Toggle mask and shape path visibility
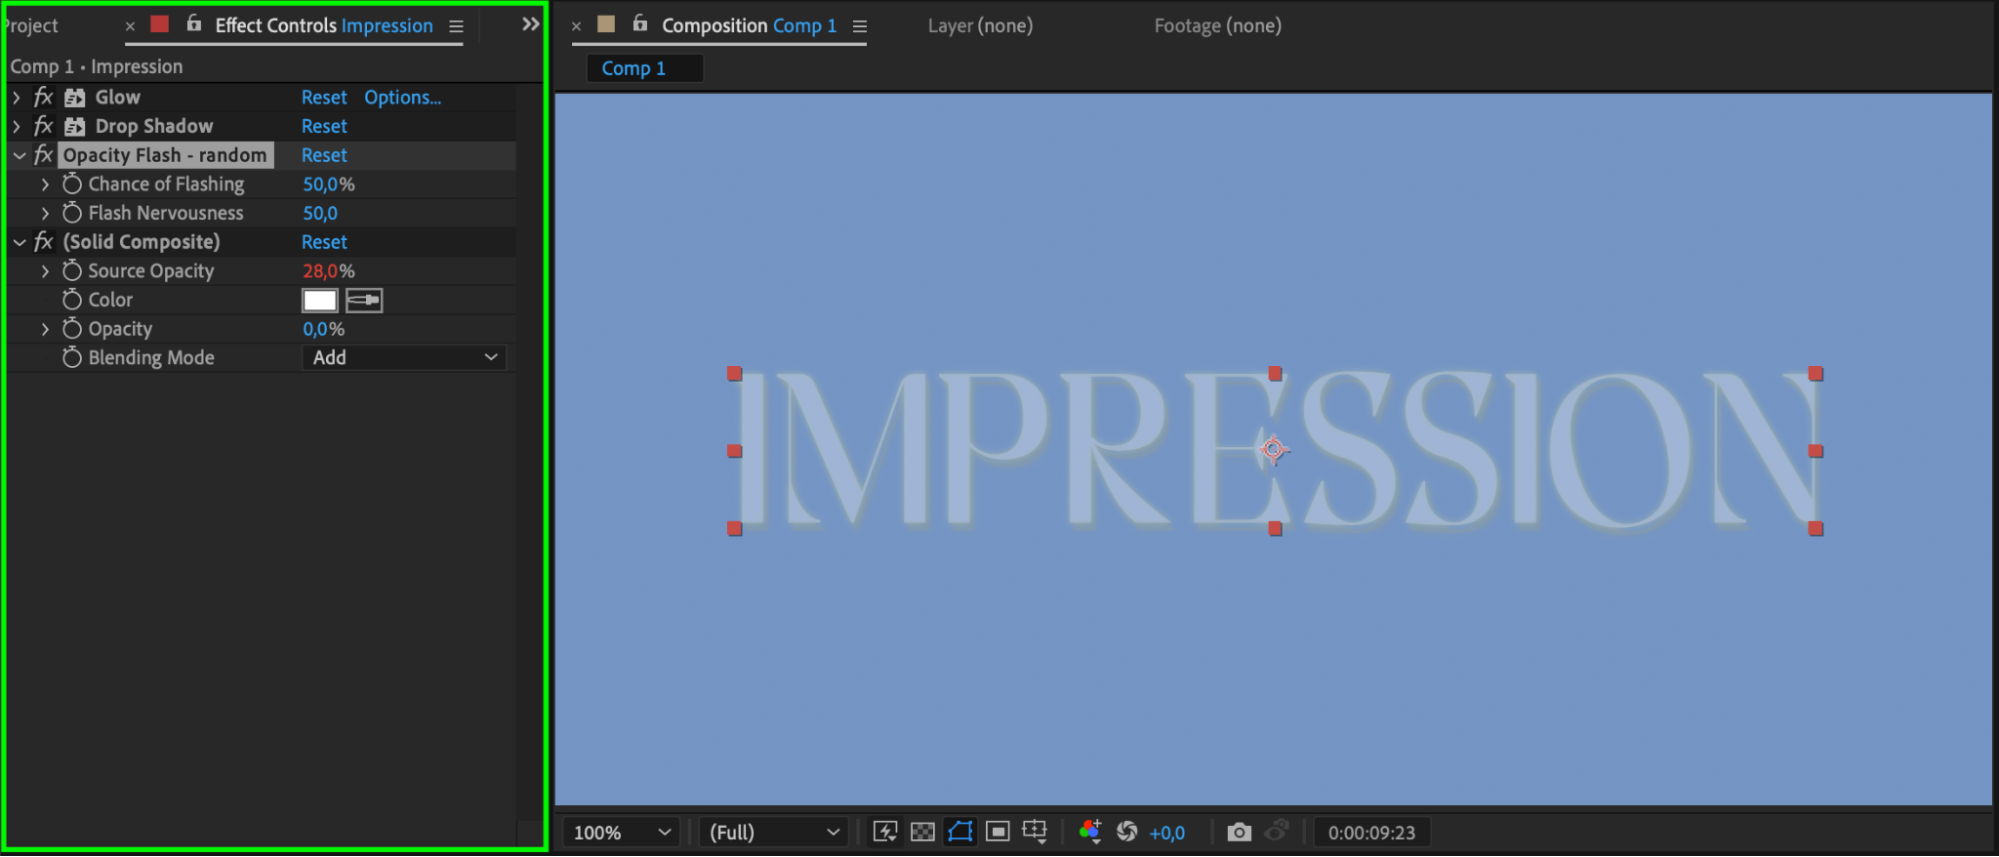1999x857 pixels. [960, 832]
